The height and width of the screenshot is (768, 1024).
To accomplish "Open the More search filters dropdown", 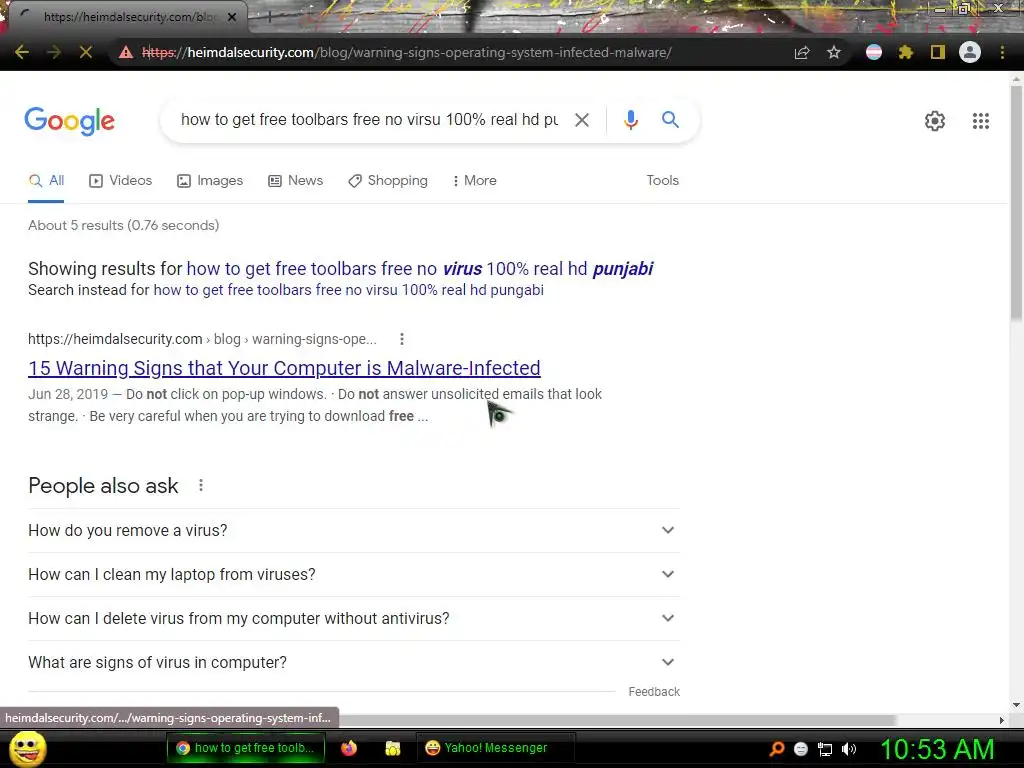I will click(474, 180).
